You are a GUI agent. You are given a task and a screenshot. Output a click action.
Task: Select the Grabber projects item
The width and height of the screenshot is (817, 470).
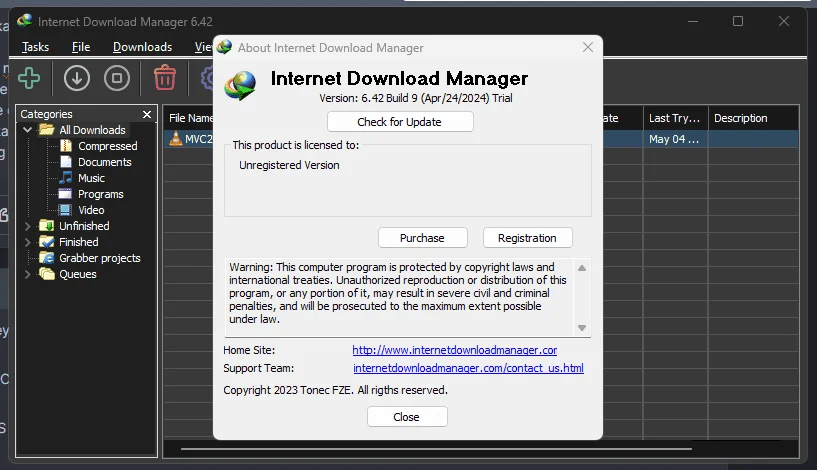tap(100, 258)
